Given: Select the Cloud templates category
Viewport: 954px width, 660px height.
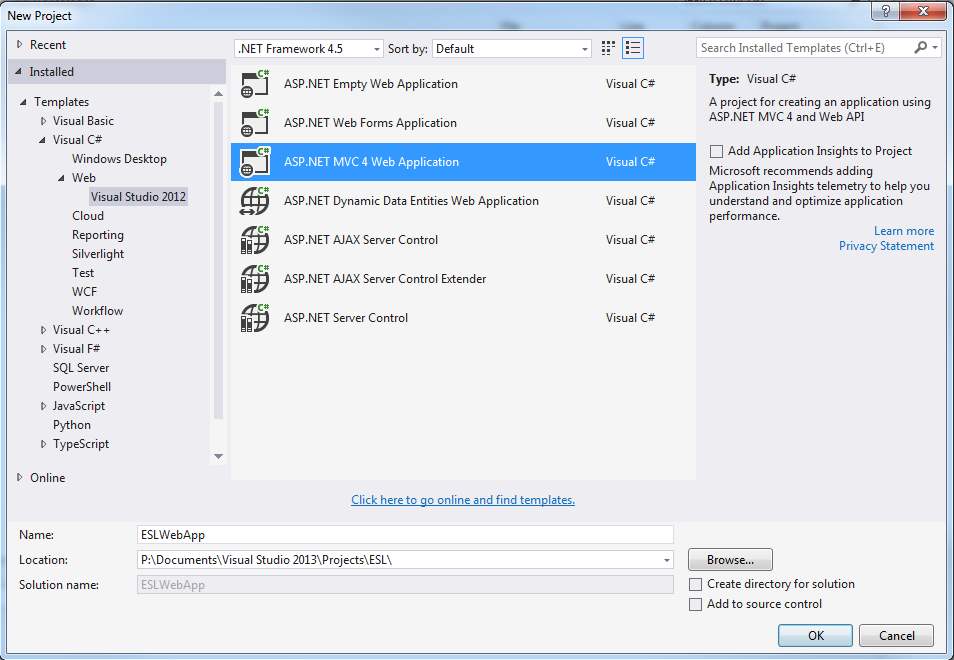Looking at the screenshot, I should [x=88, y=216].
